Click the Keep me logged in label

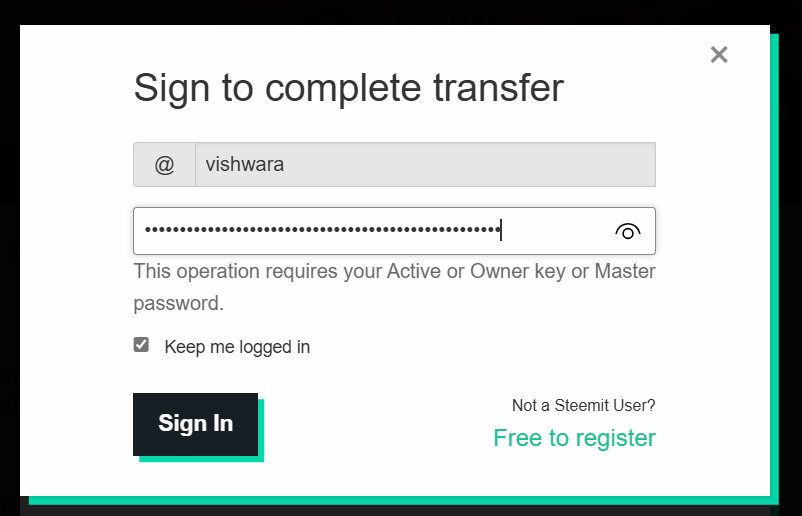coord(237,347)
